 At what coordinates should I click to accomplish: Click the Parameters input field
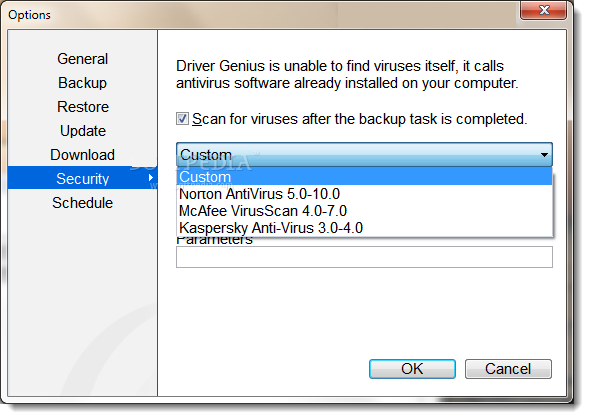[x=364, y=257]
